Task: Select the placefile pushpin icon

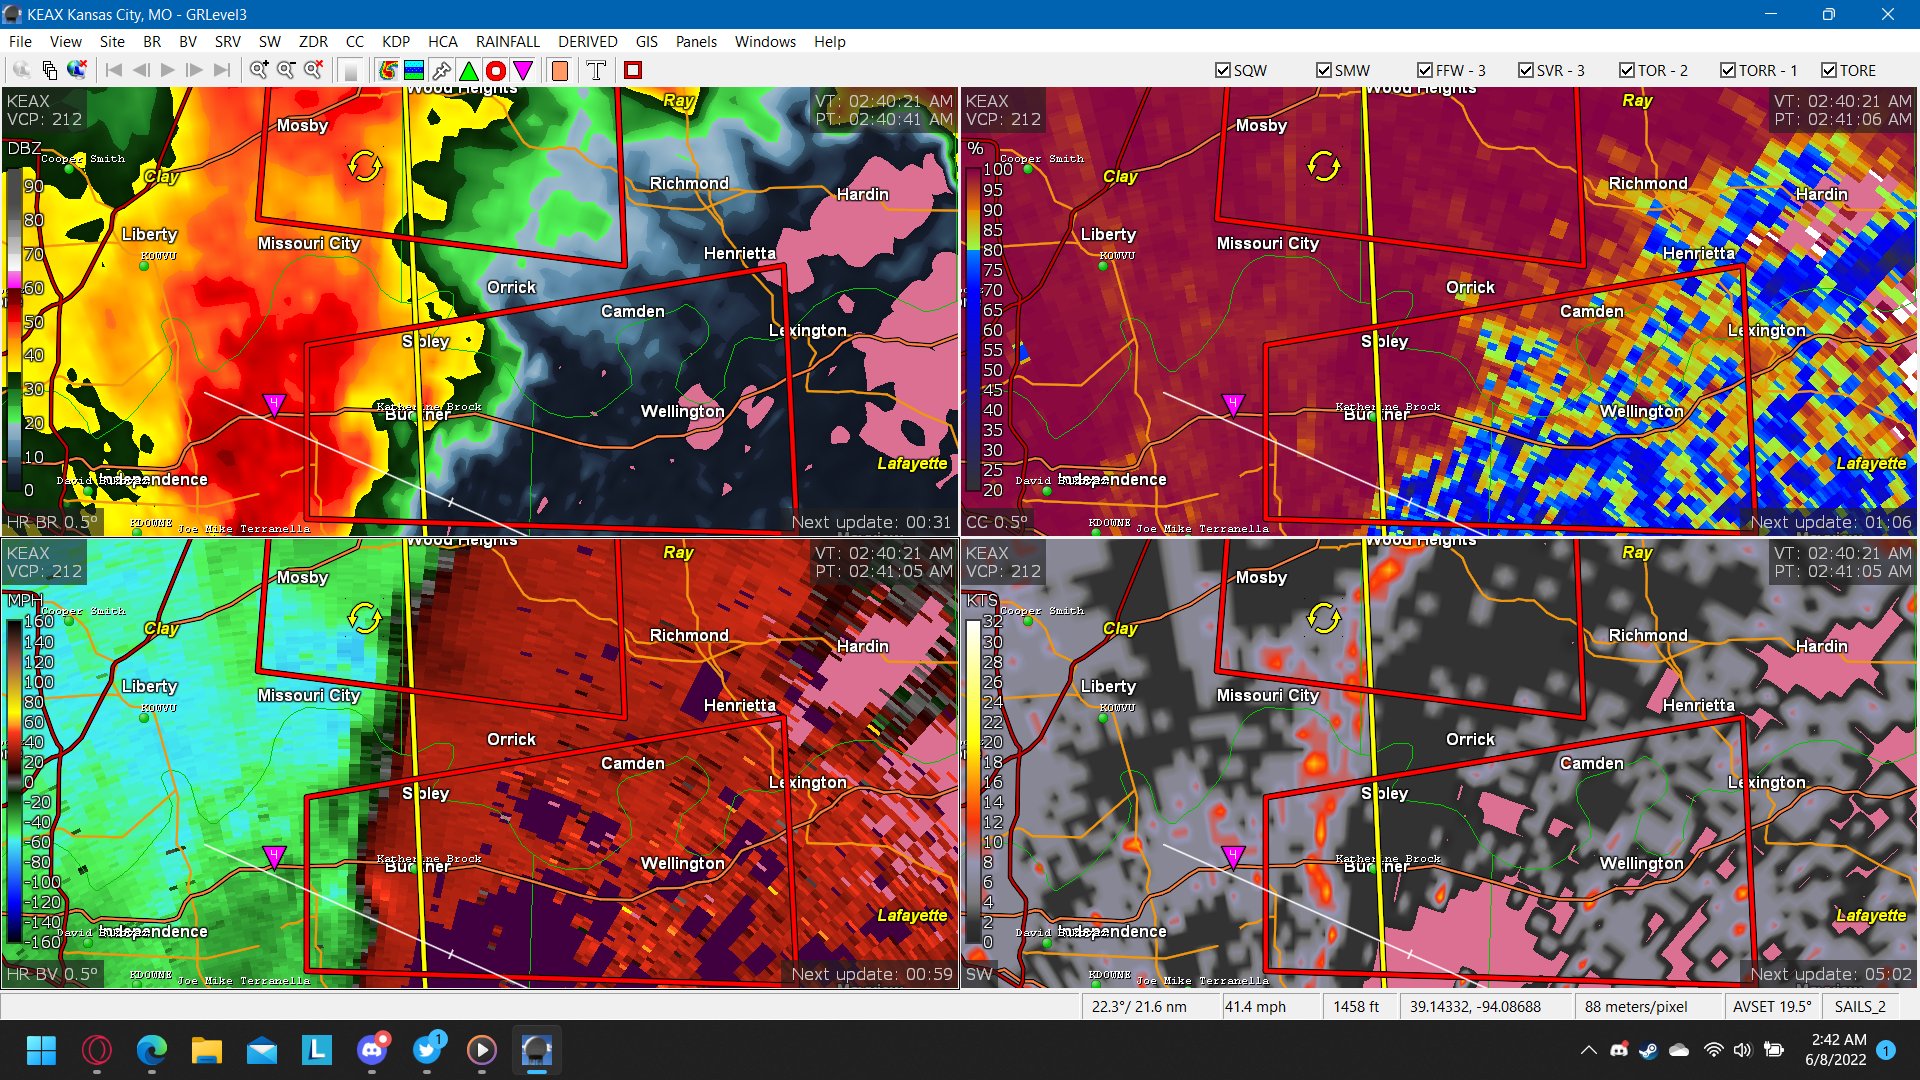Action: click(440, 70)
